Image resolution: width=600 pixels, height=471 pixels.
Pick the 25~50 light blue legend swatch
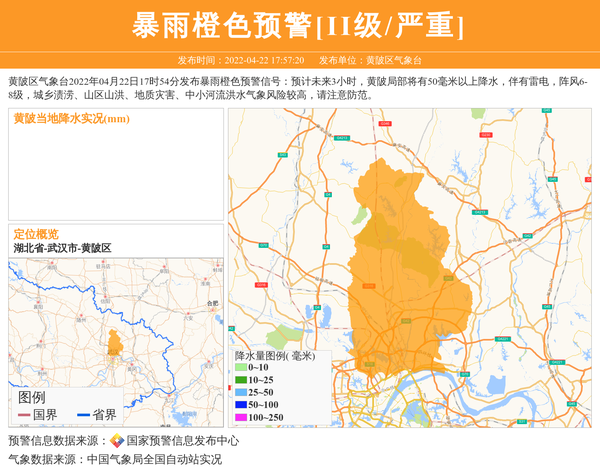click(241, 392)
